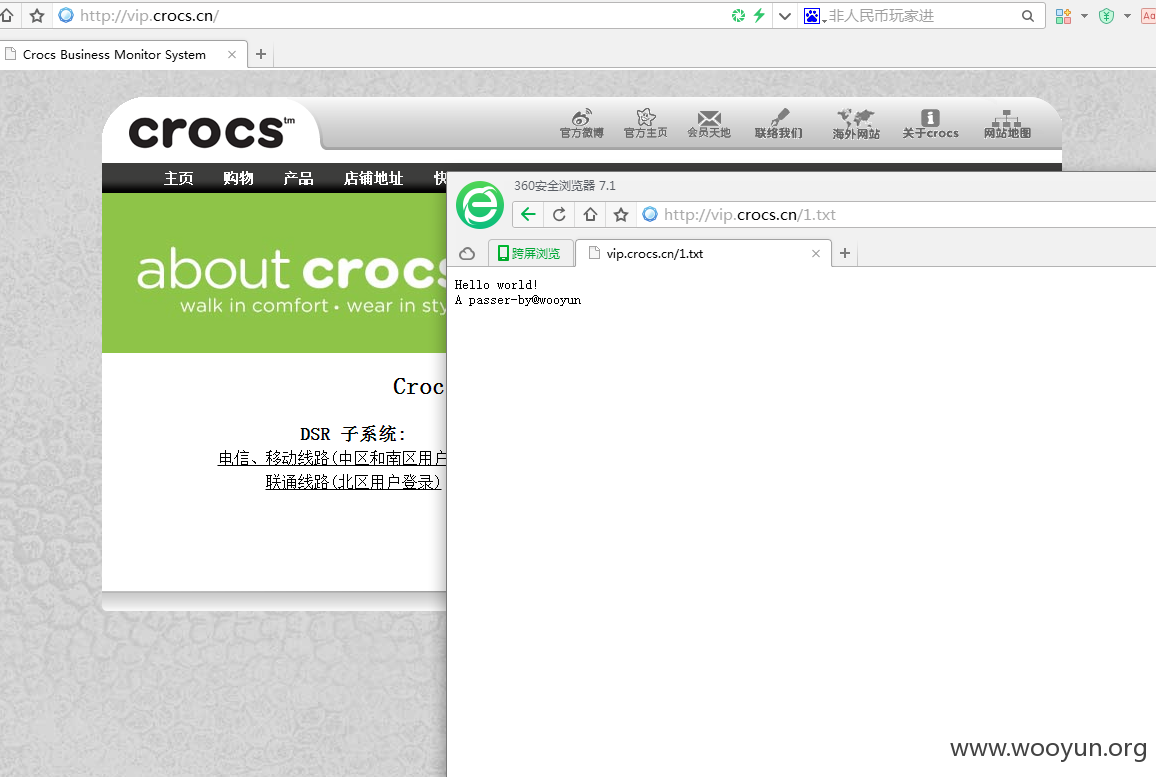Viewport: 1156px width, 777px height.
Task: Go back with green arrow in 360 browser
Action: 528,215
